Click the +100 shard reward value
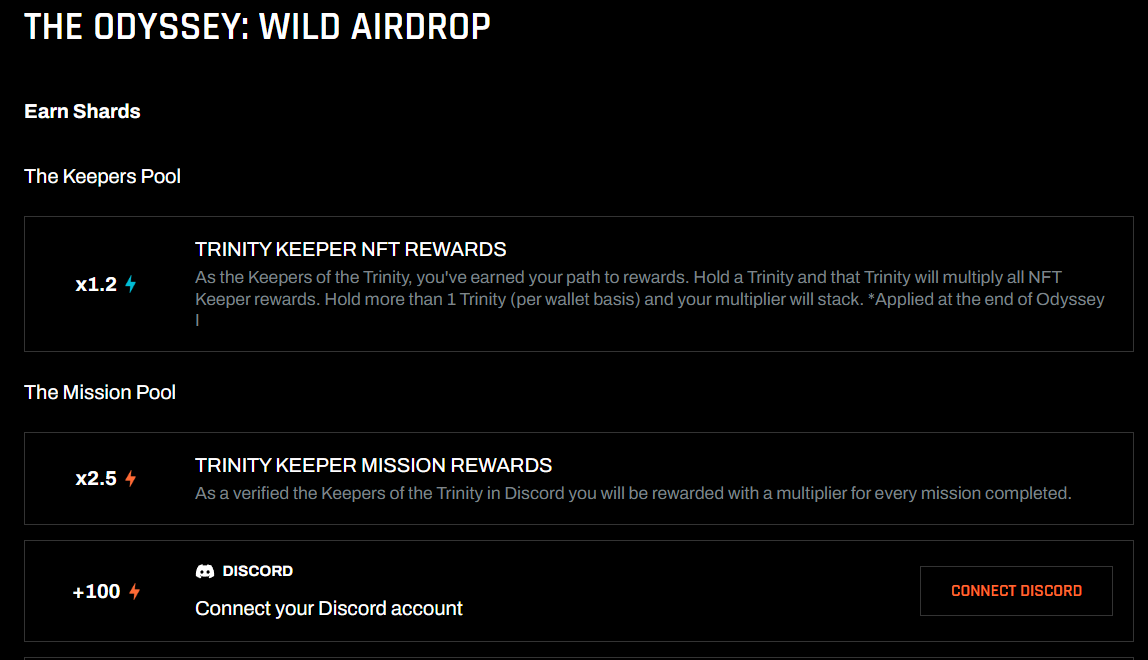The image size is (1148, 660). click(98, 591)
